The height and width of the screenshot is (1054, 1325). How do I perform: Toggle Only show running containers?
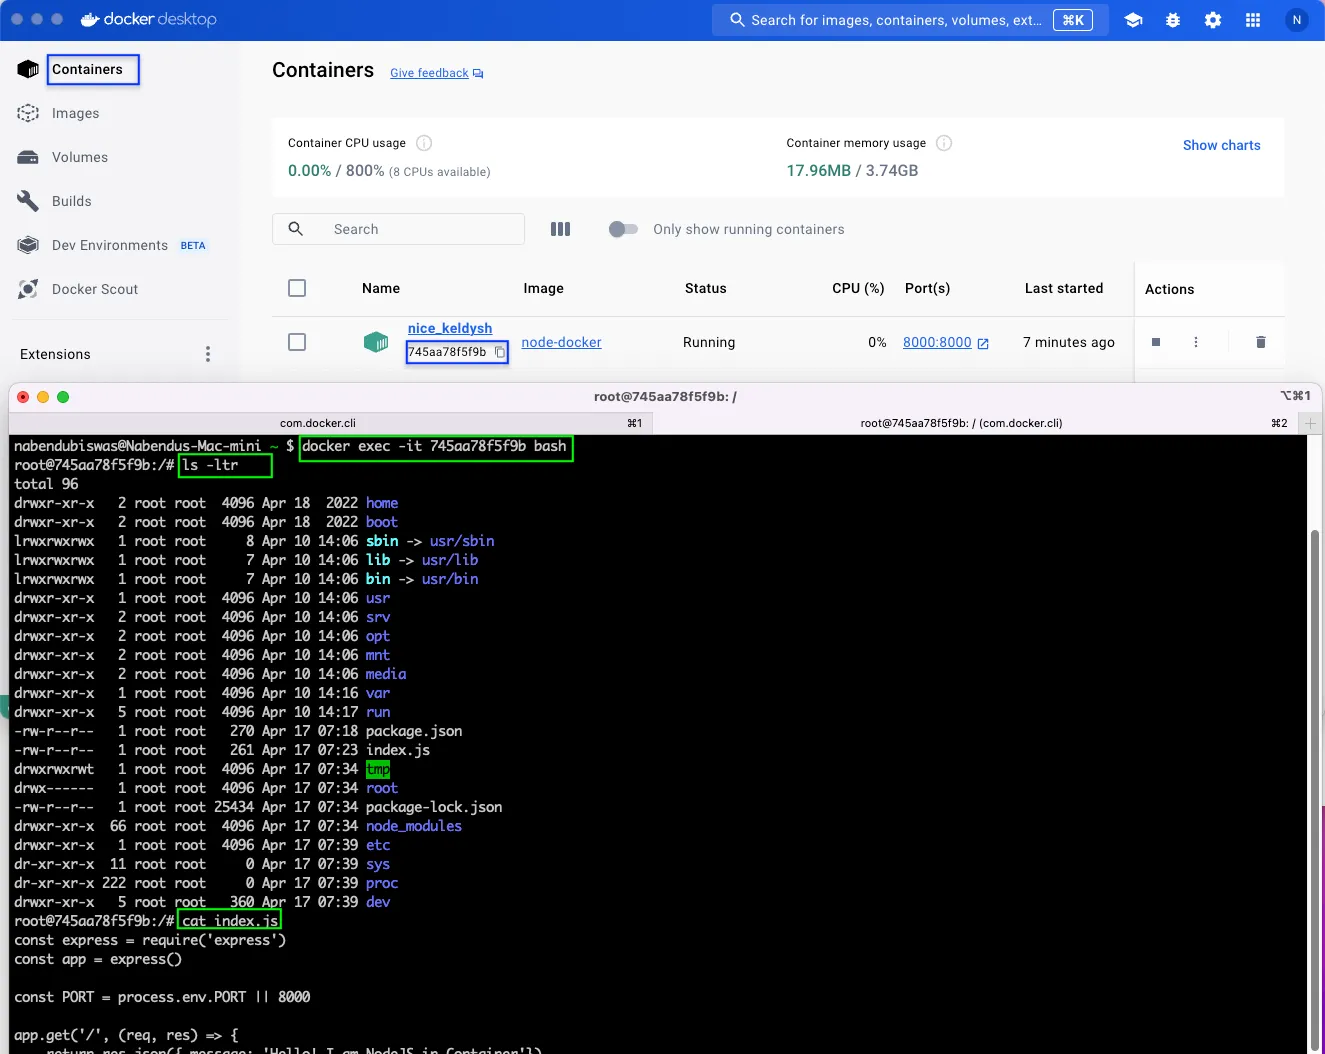click(x=623, y=229)
